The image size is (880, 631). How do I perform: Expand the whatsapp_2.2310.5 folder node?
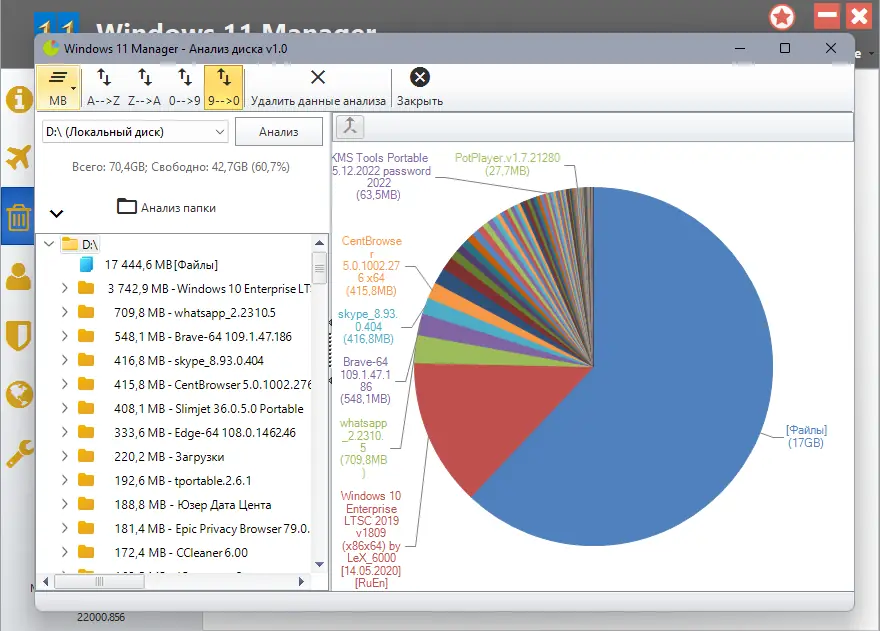[x=65, y=312]
